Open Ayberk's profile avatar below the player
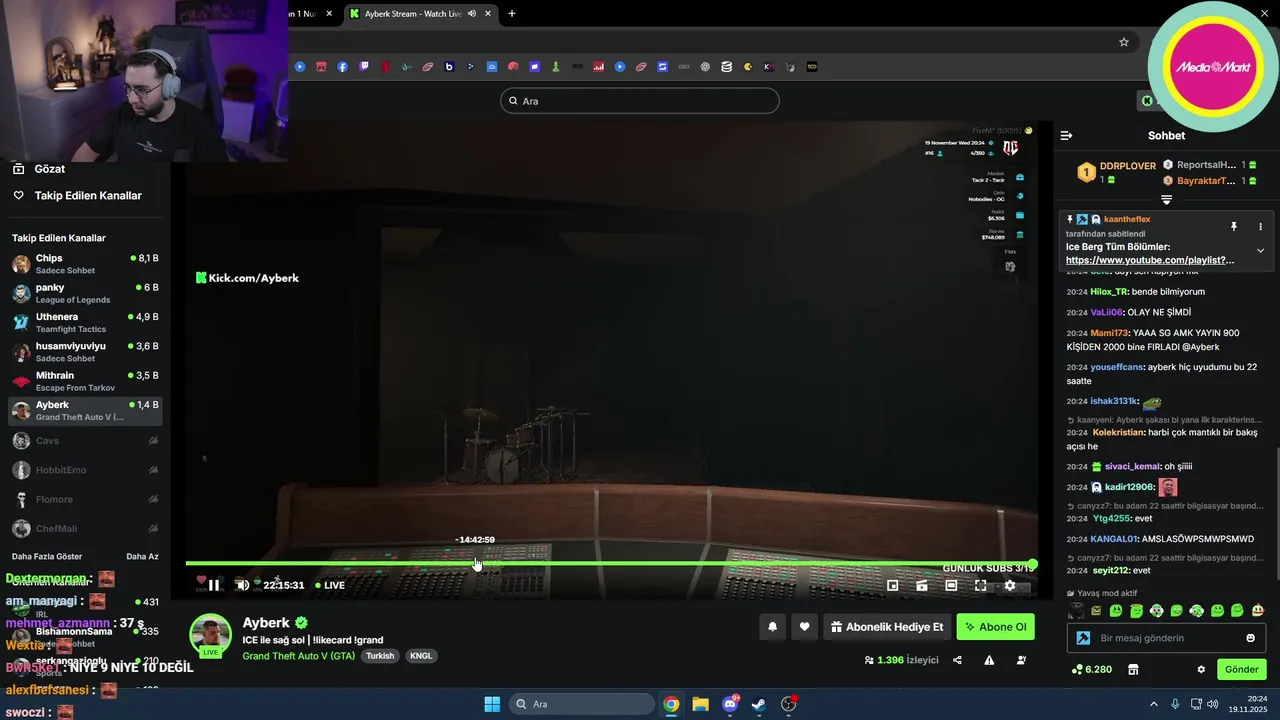The image size is (1280, 720). [211, 635]
